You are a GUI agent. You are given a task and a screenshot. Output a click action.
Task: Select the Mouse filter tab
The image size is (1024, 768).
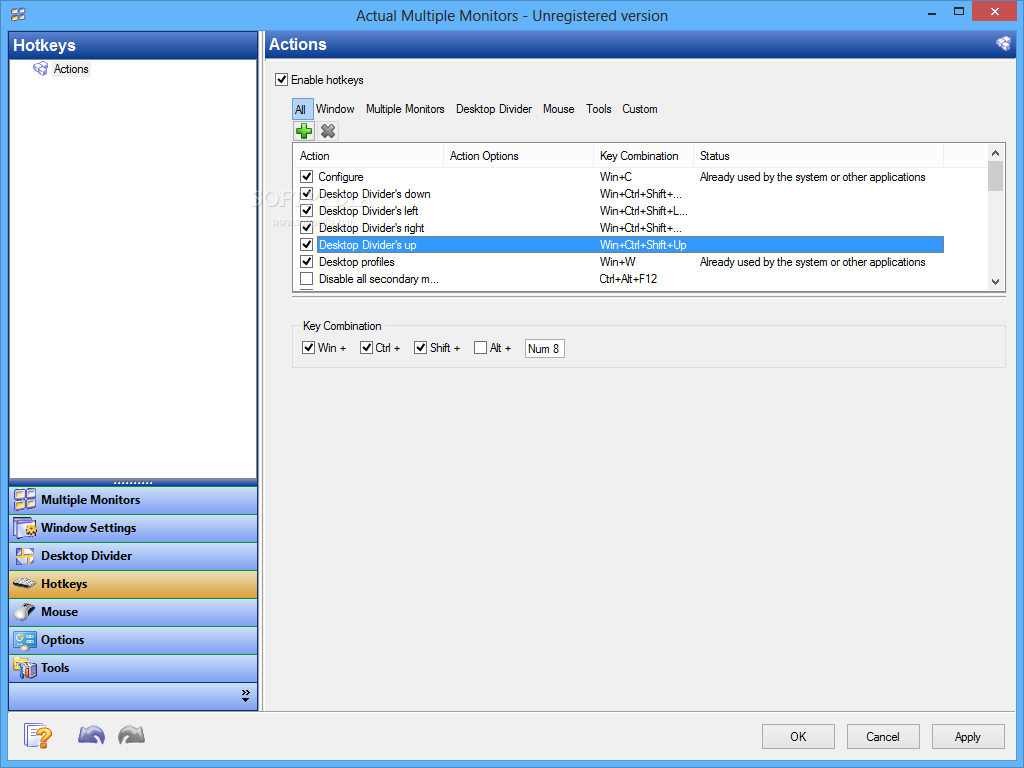tap(558, 109)
